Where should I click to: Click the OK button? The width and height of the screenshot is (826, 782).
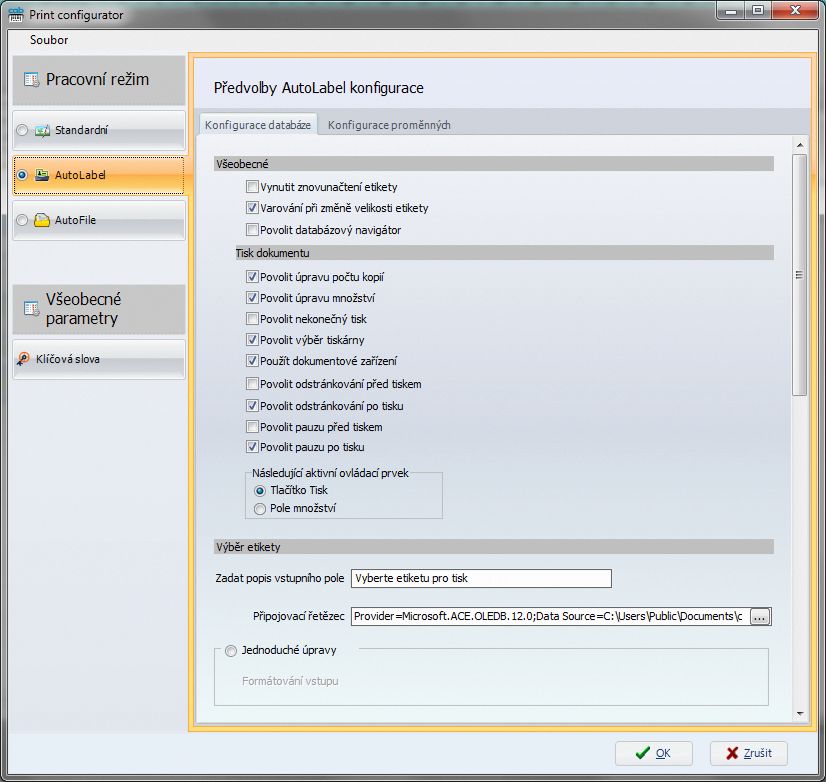pyautogui.click(x=654, y=754)
